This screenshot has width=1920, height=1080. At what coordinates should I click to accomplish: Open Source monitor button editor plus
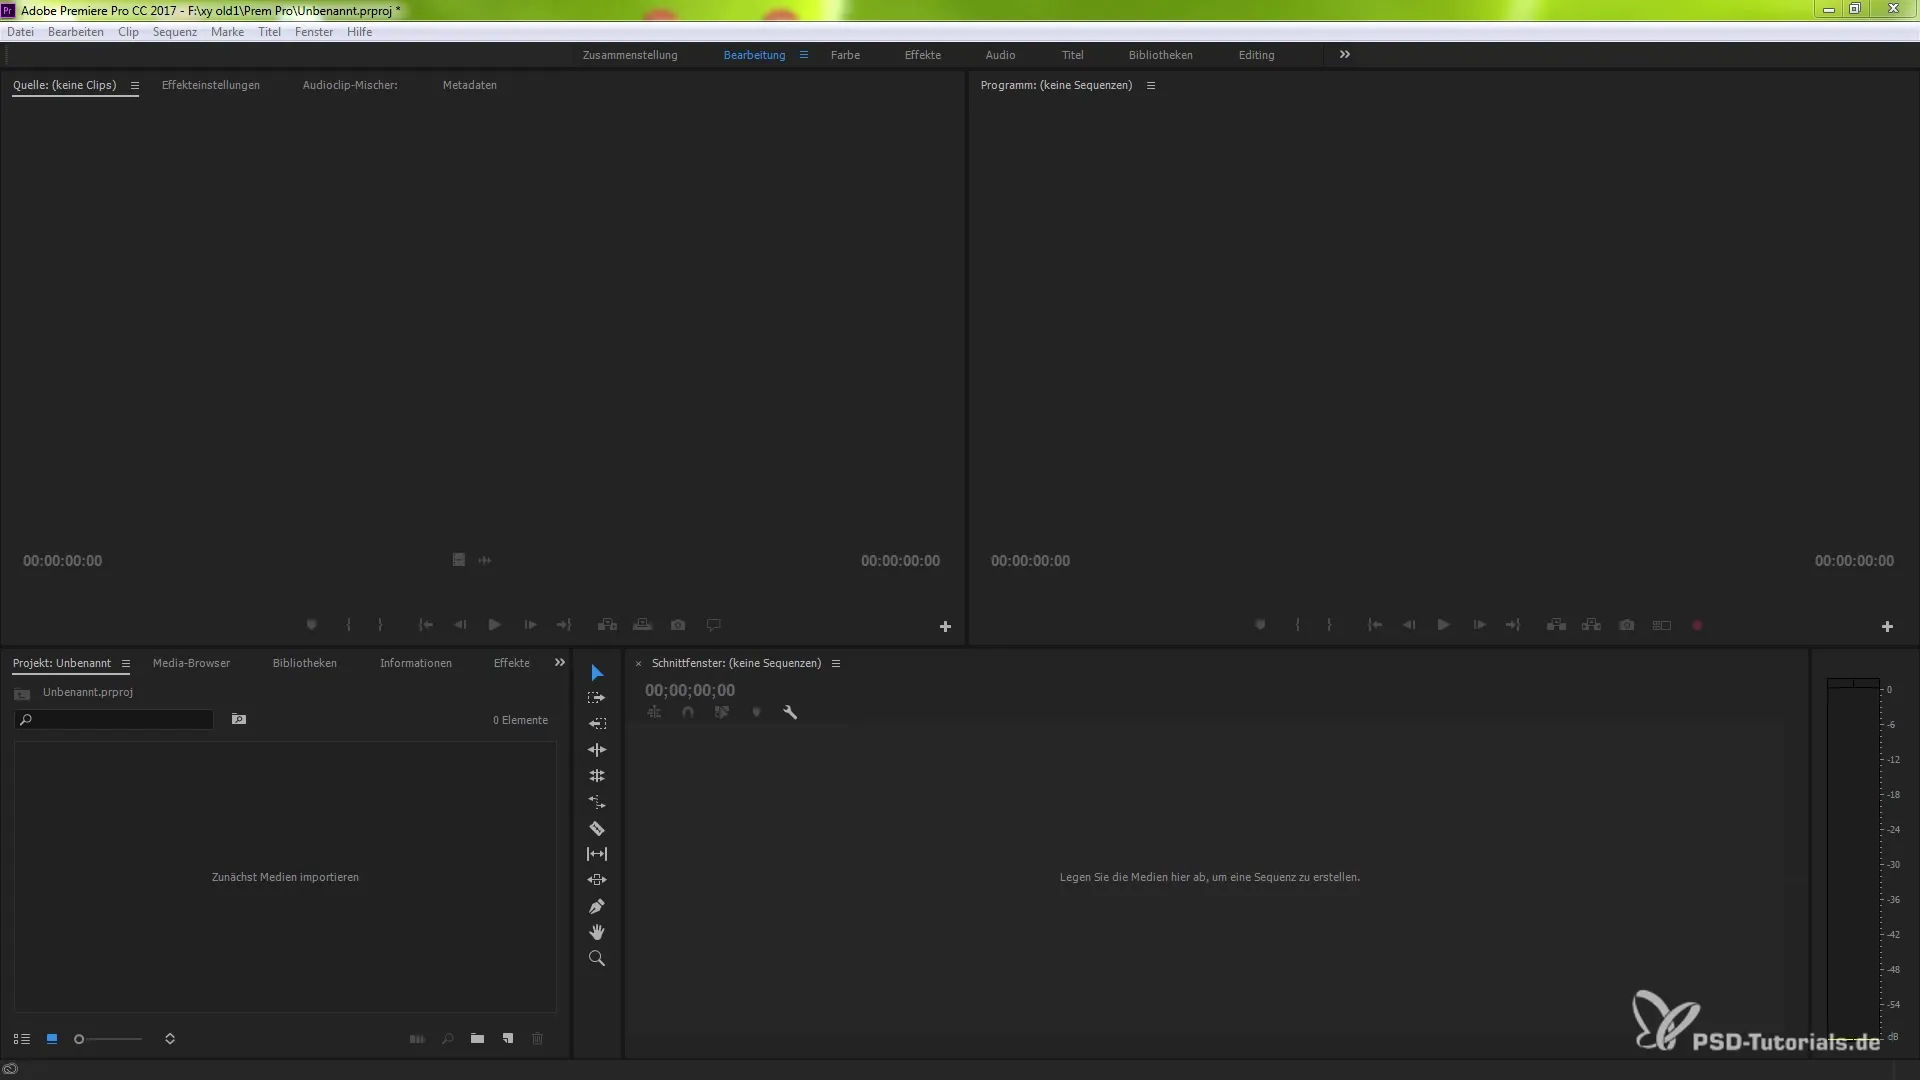coord(945,627)
